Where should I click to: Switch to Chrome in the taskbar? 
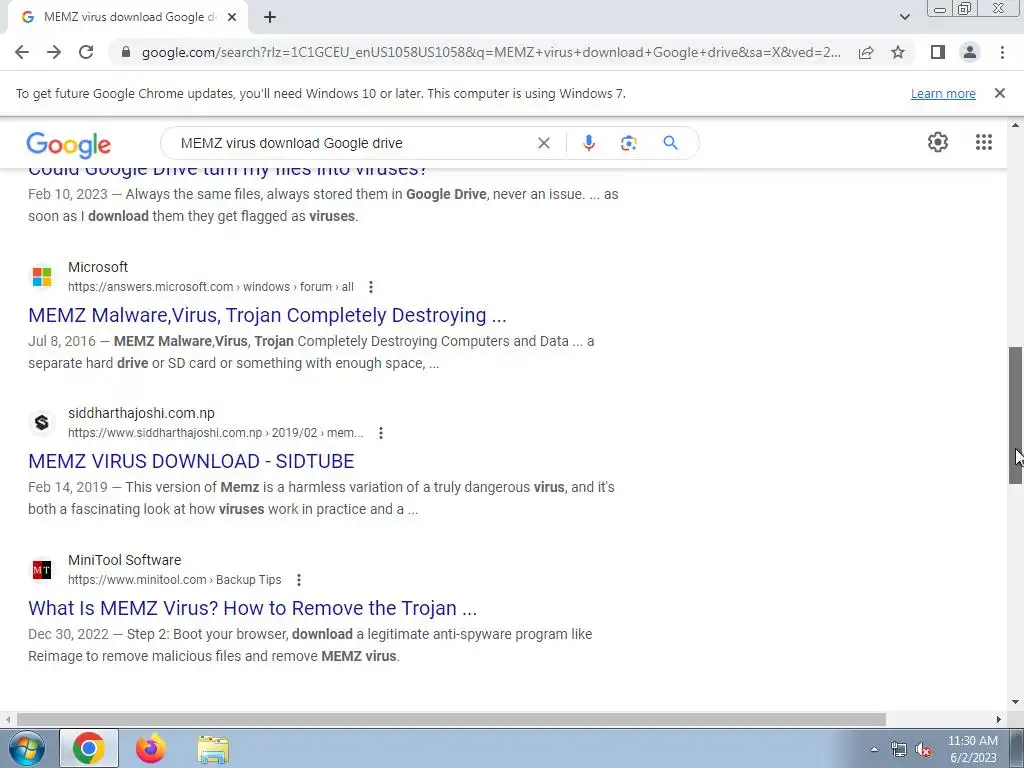coord(89,748)
